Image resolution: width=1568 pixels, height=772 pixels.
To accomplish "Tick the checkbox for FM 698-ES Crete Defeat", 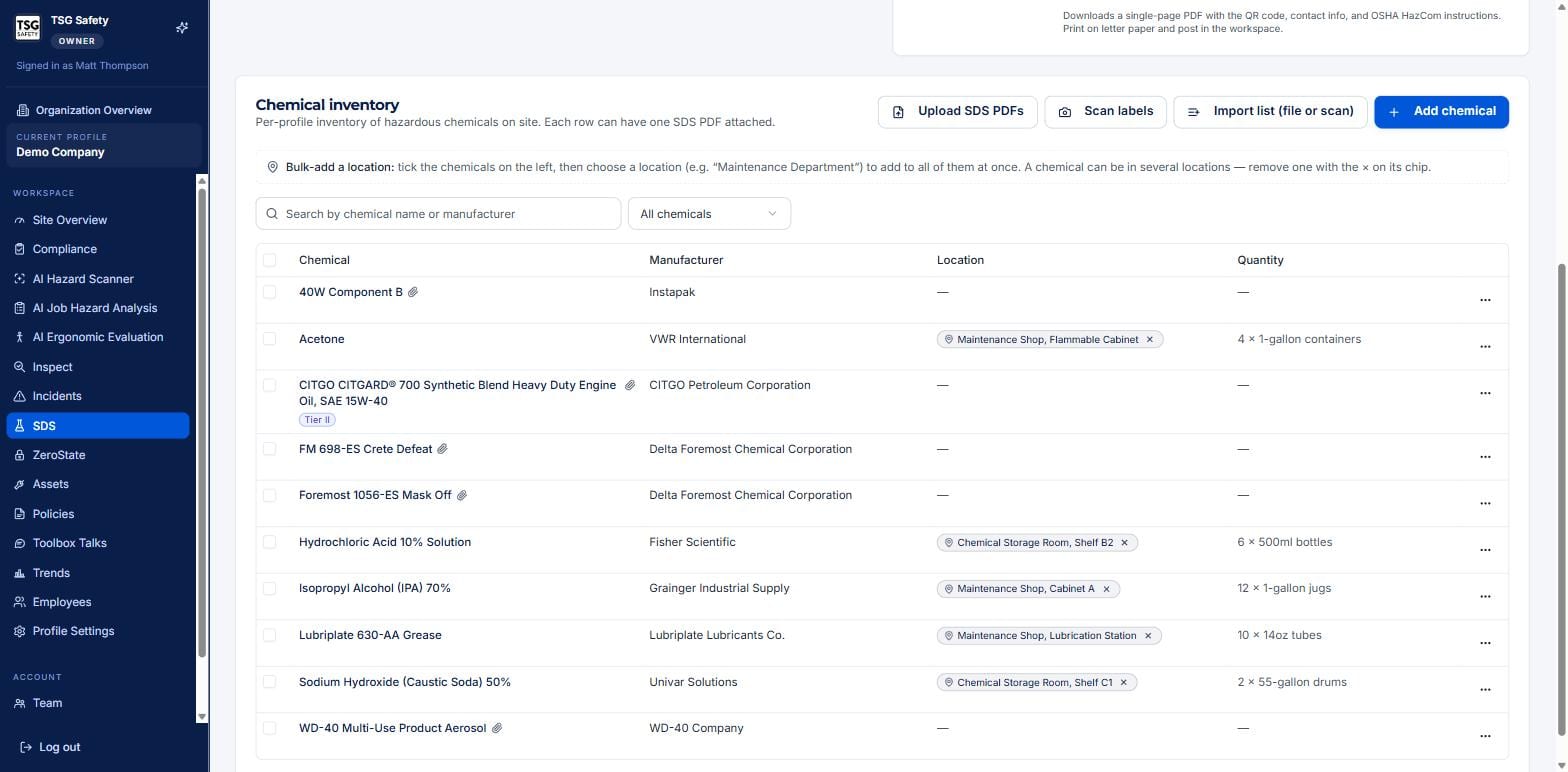I will click(269, 449).
